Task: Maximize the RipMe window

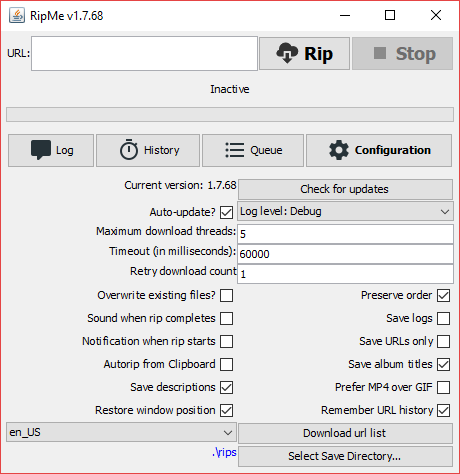Action: (x=390, y=15)
